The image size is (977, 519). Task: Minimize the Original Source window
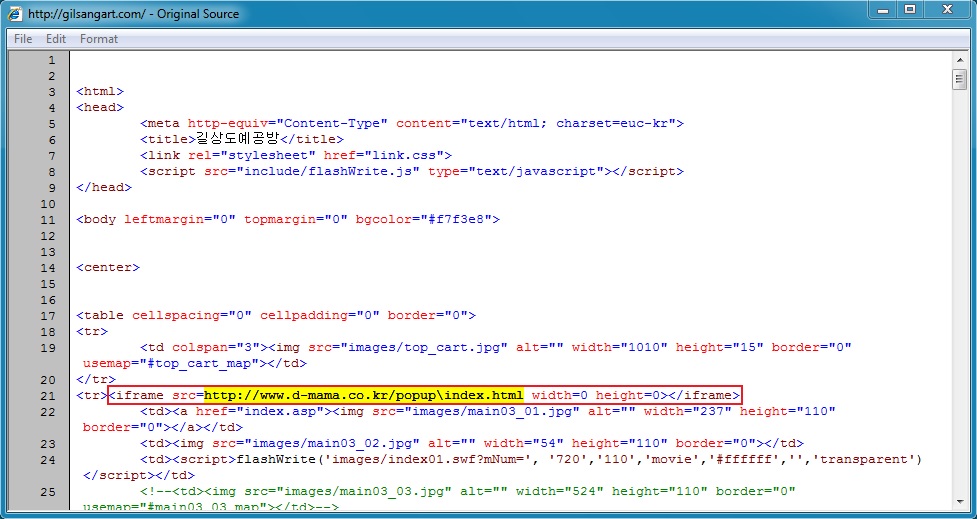pos(882,9)
